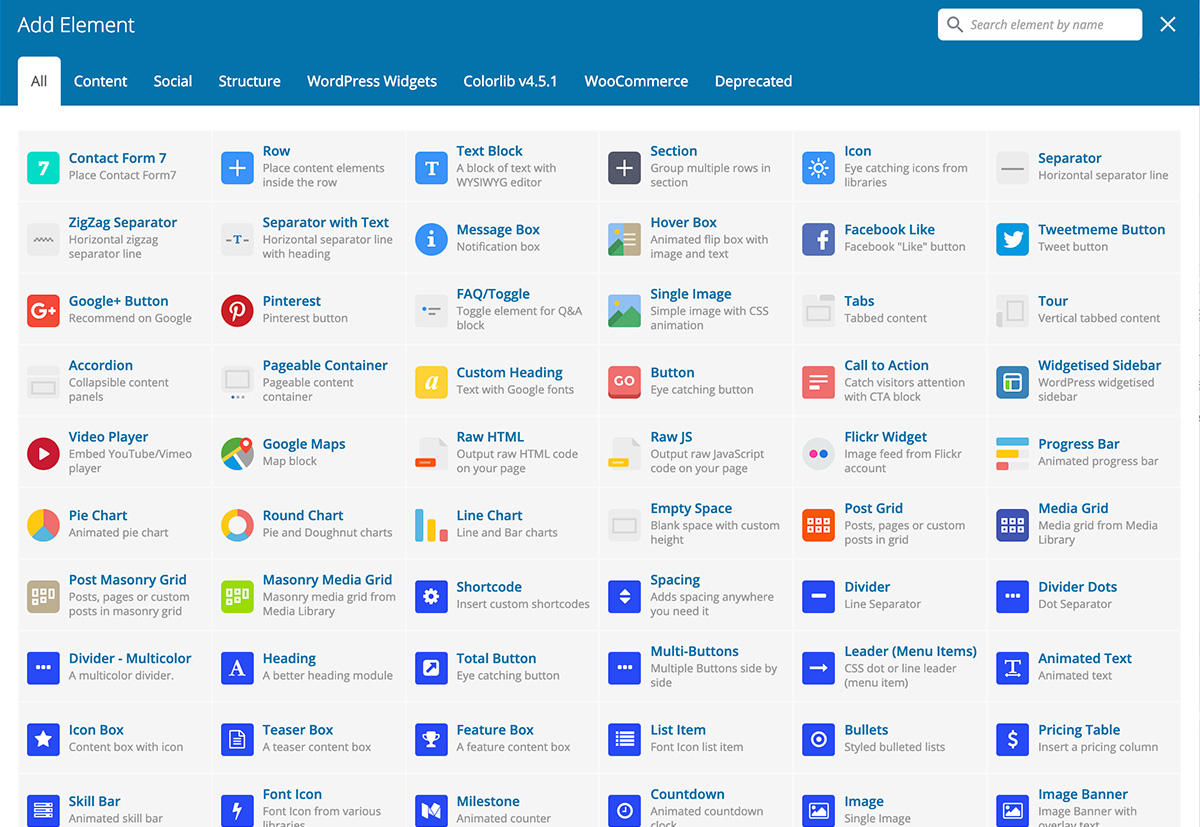The width and height of the screenshot is (1200, 827).
Task: Click the Custom Heading element title
Action: (510, 373)
